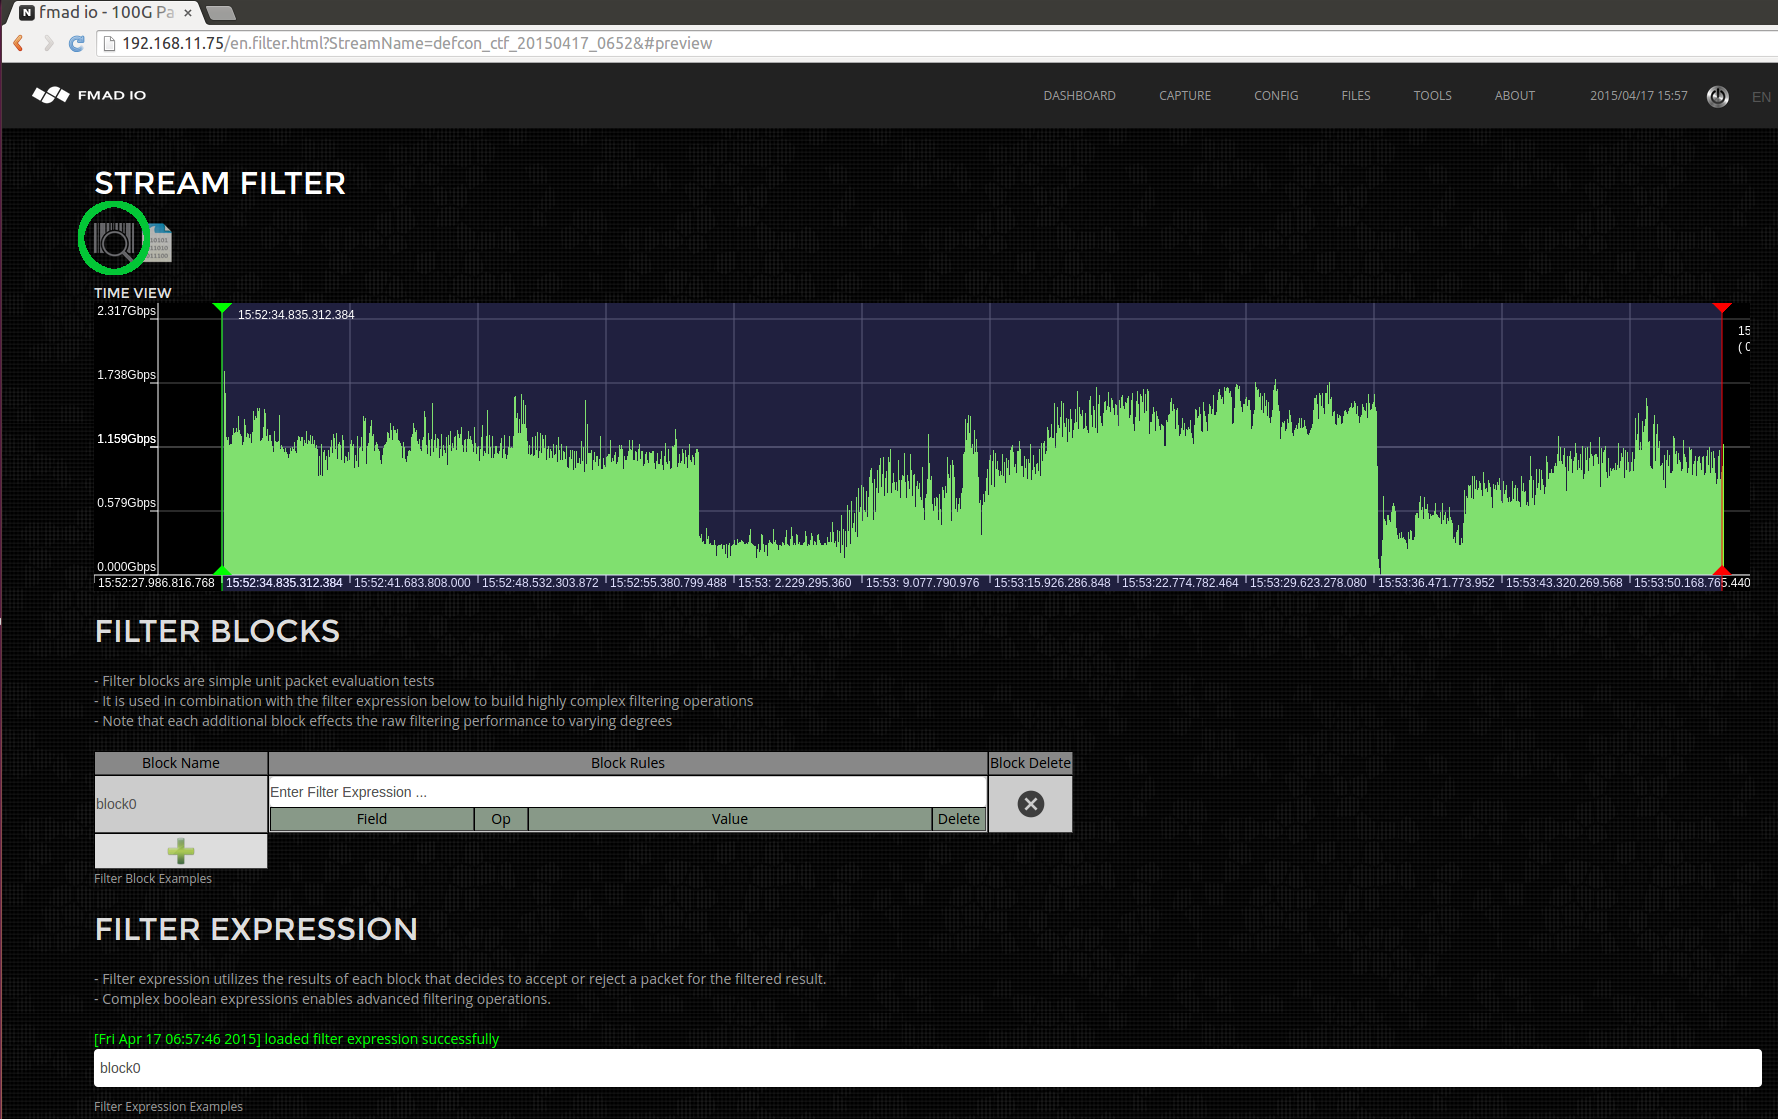Open the Filter Expression Examples link
Viewport: 1778px width, 1119px height.
click(x=168, y=1107)
